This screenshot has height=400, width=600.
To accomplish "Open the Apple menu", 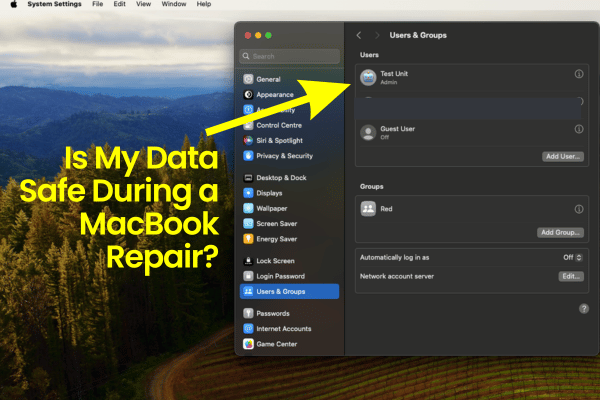I will tap(14, 4).
